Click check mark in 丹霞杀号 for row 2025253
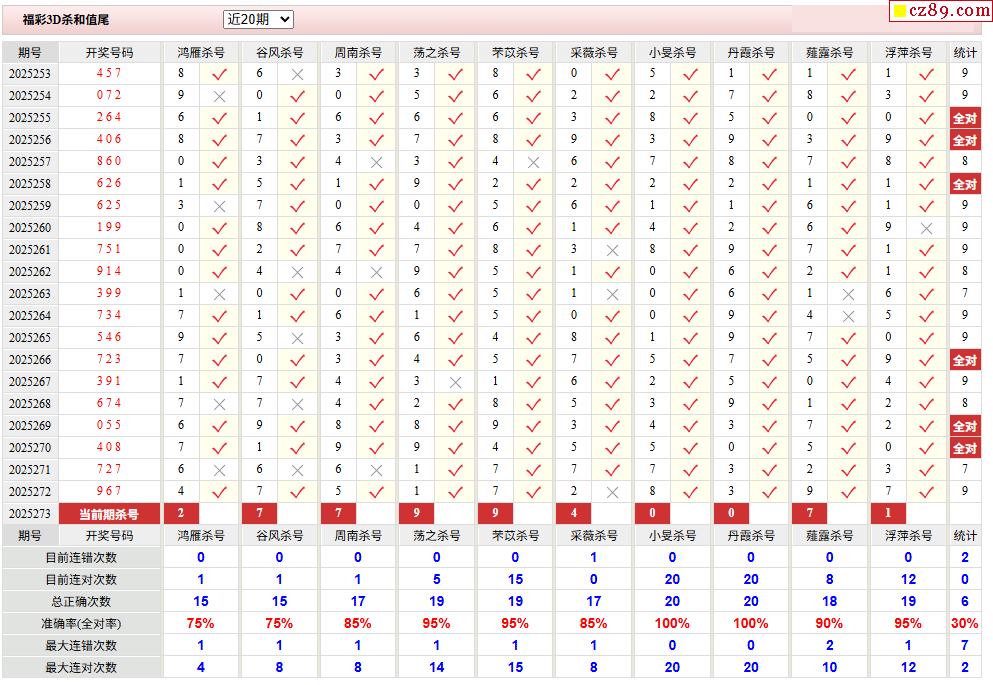The height and width of the screenshot is (685, 993). coord(769,74)
